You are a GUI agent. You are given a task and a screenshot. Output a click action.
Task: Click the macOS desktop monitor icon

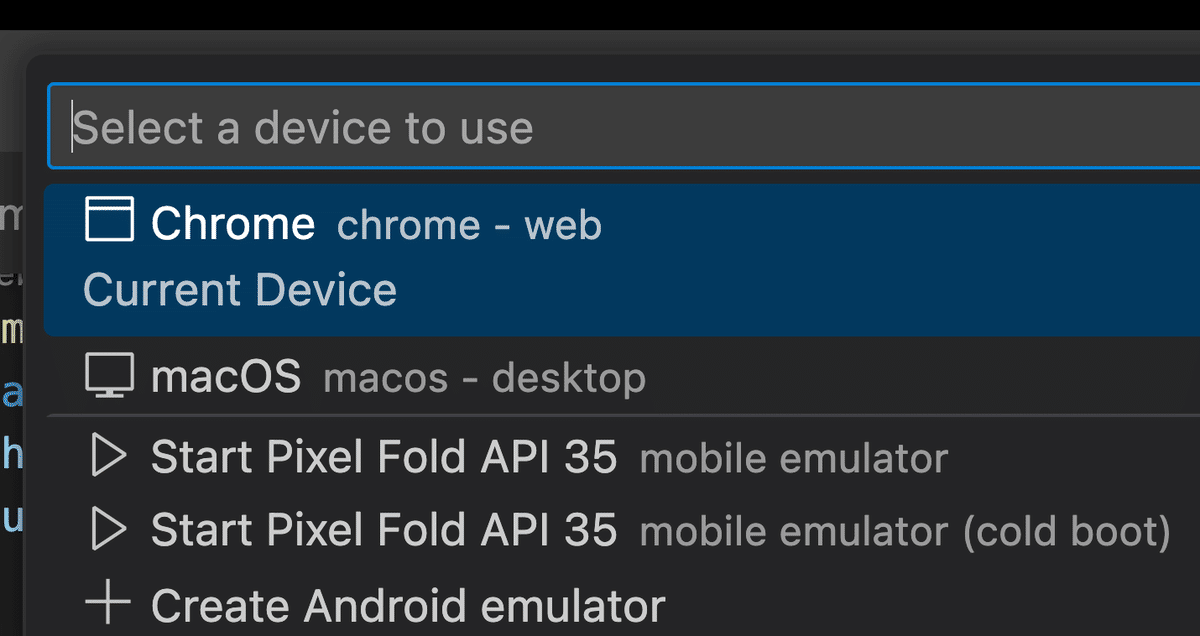(x=109, y=377)
